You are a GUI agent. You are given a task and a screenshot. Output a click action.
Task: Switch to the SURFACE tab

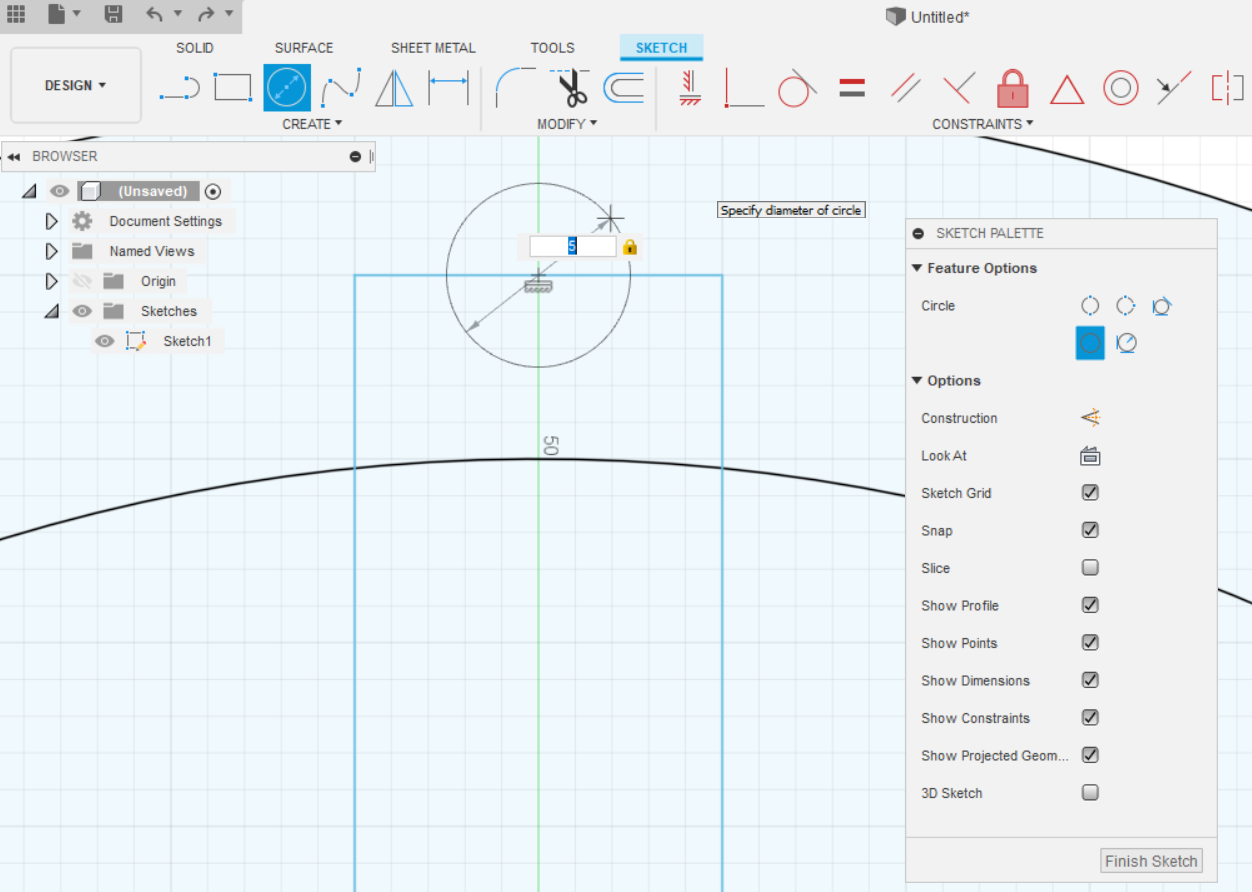(304, 47)
